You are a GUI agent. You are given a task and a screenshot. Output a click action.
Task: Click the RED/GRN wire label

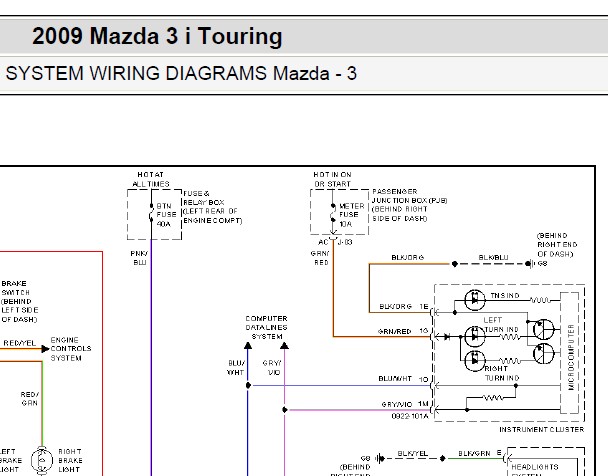click(29, 399)
